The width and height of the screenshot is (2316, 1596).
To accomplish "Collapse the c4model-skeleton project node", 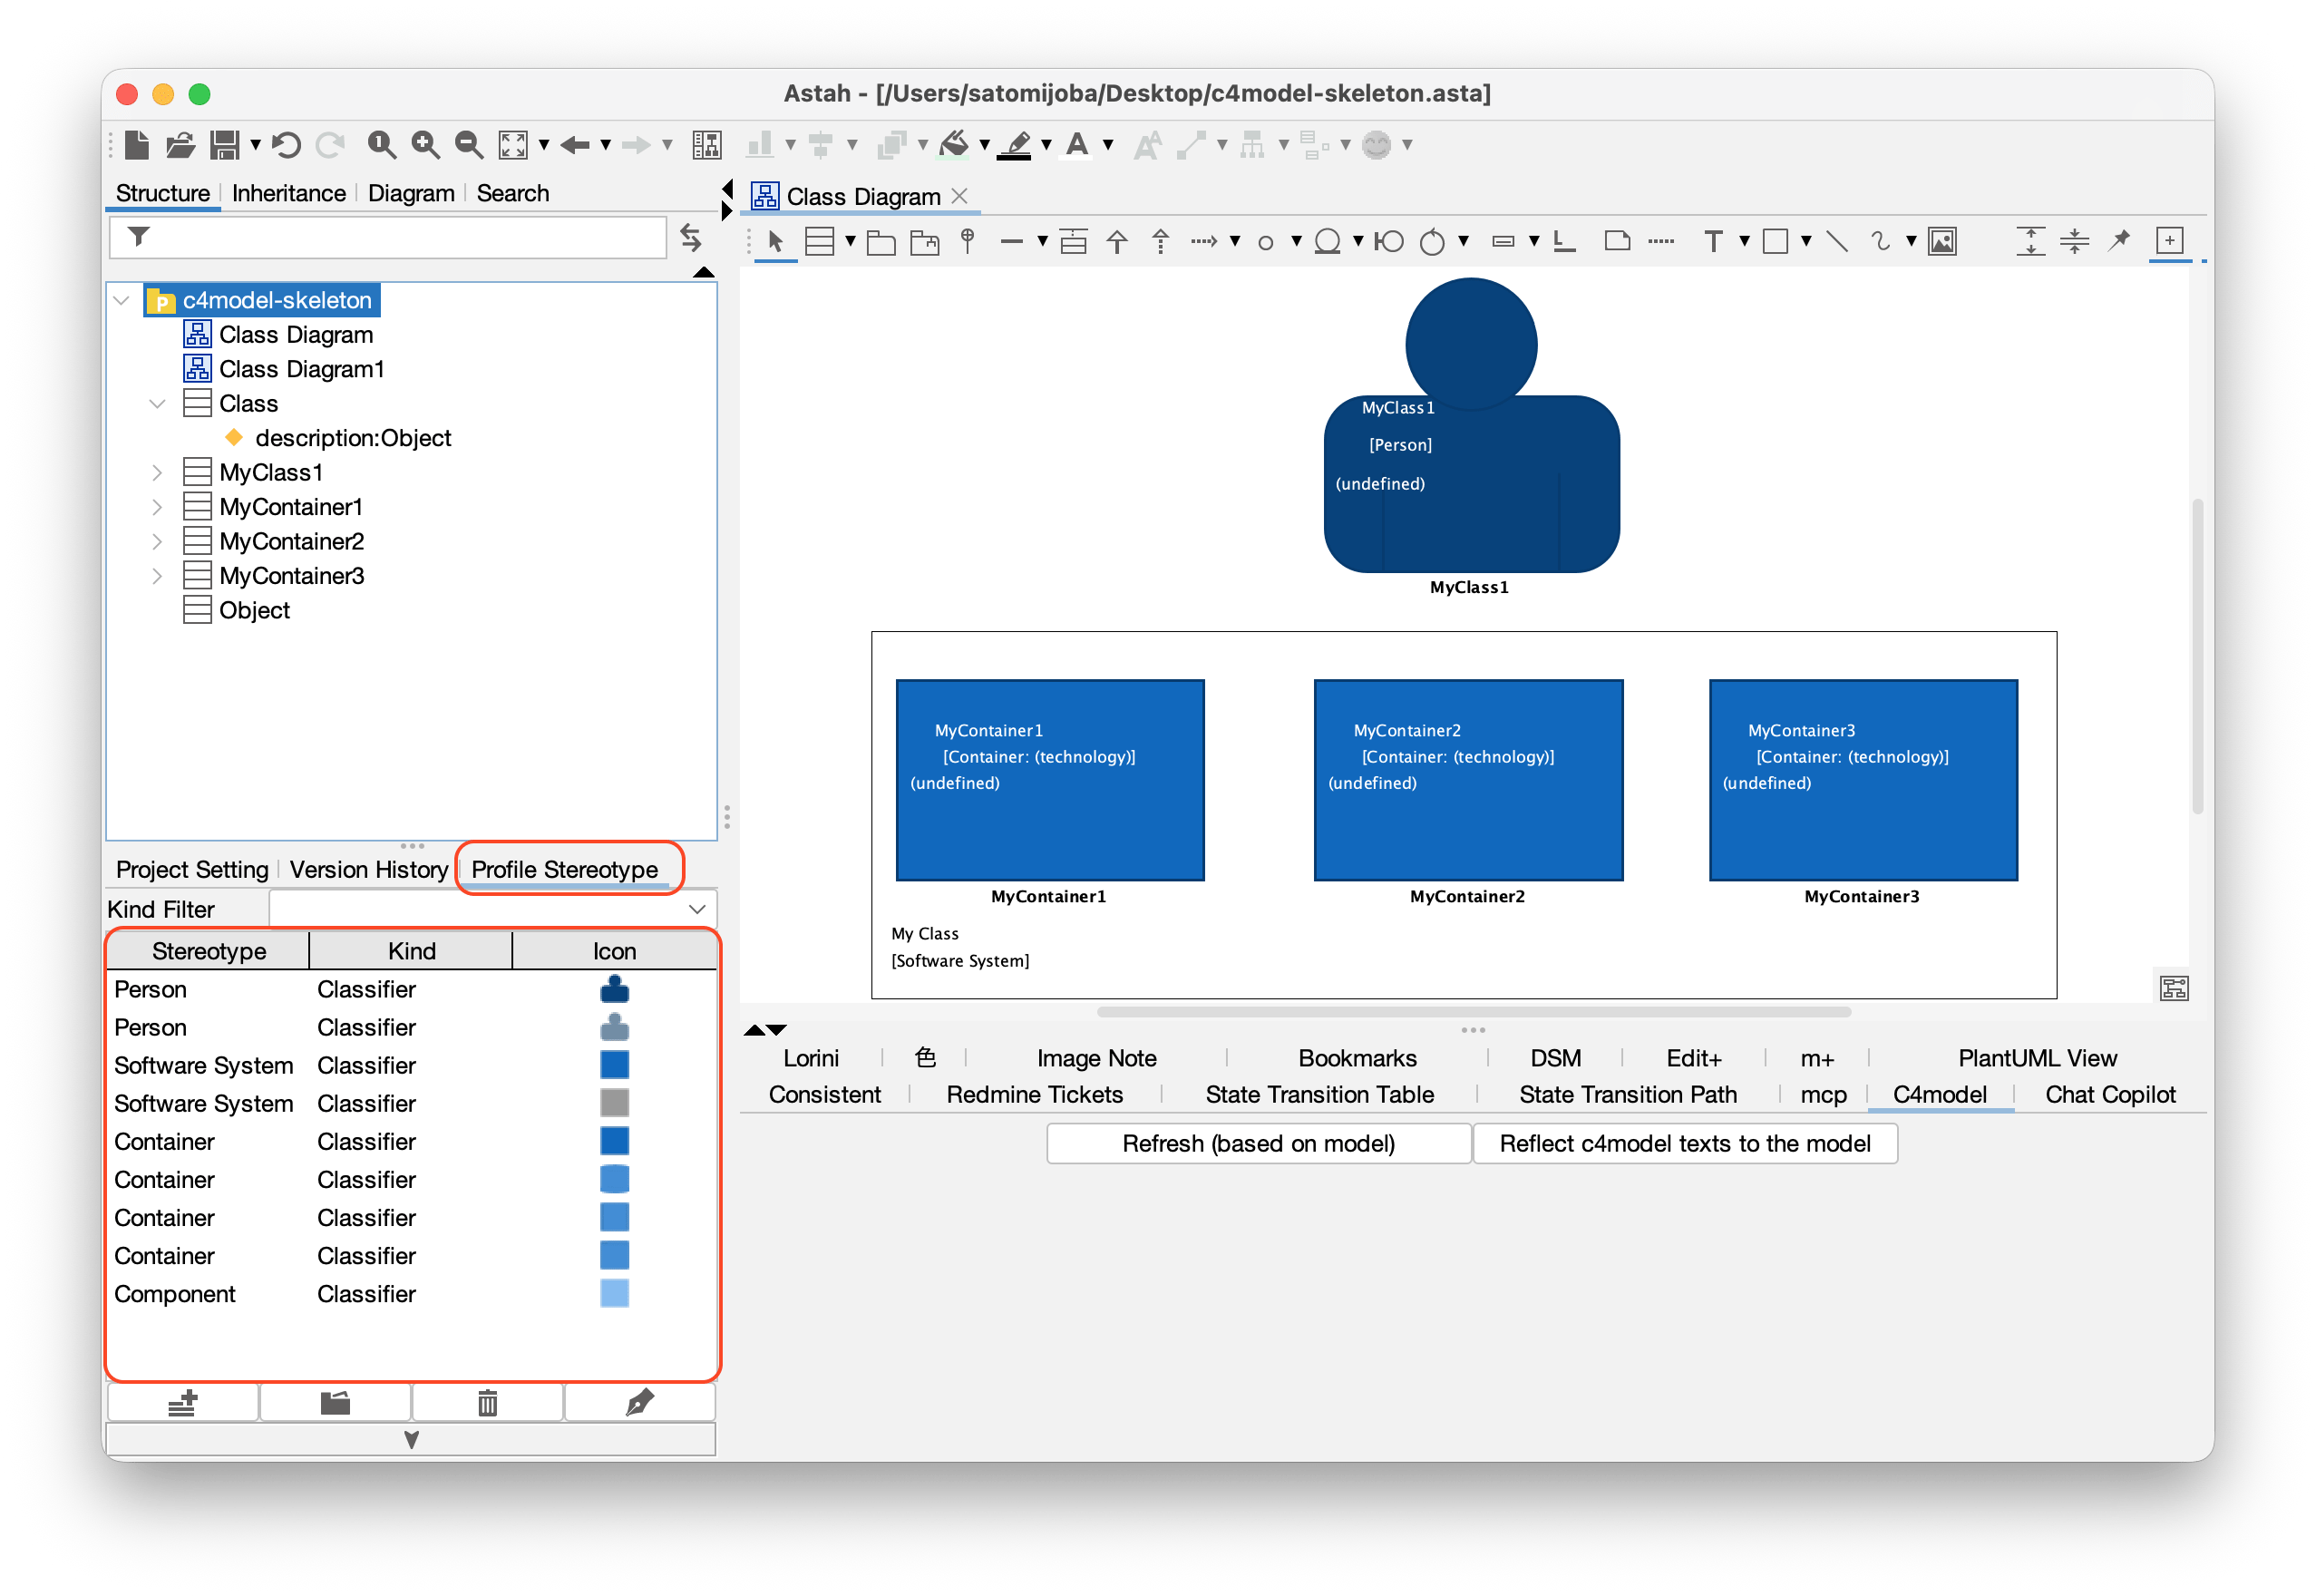I will point(122,300).
